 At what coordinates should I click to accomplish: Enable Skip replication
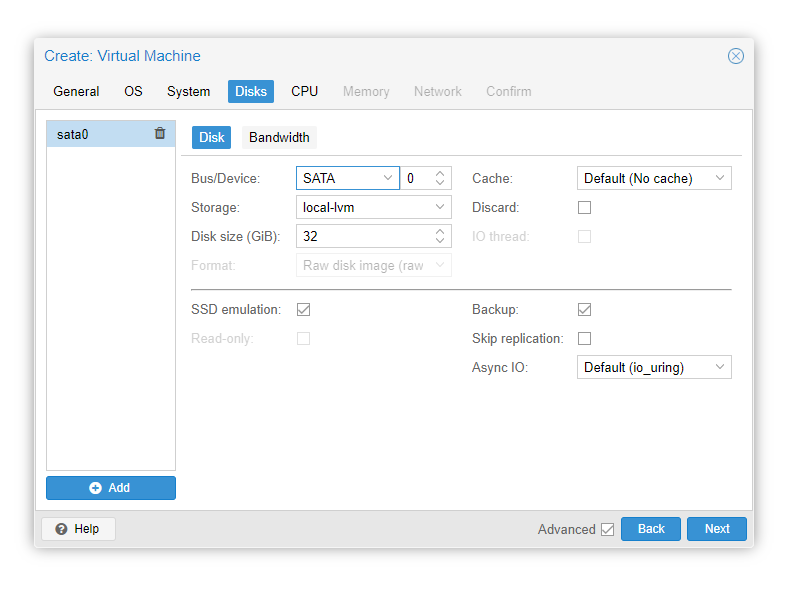[584, 338]
